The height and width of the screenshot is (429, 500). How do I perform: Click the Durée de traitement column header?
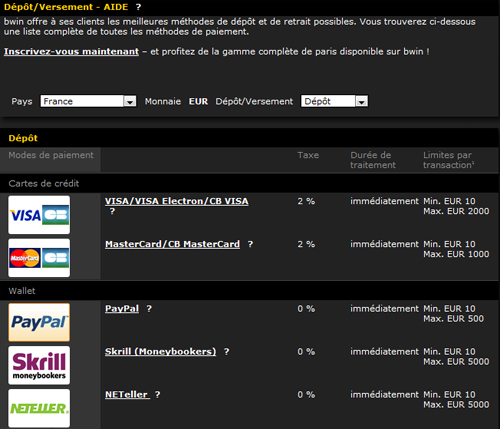[x=373, y=160]
